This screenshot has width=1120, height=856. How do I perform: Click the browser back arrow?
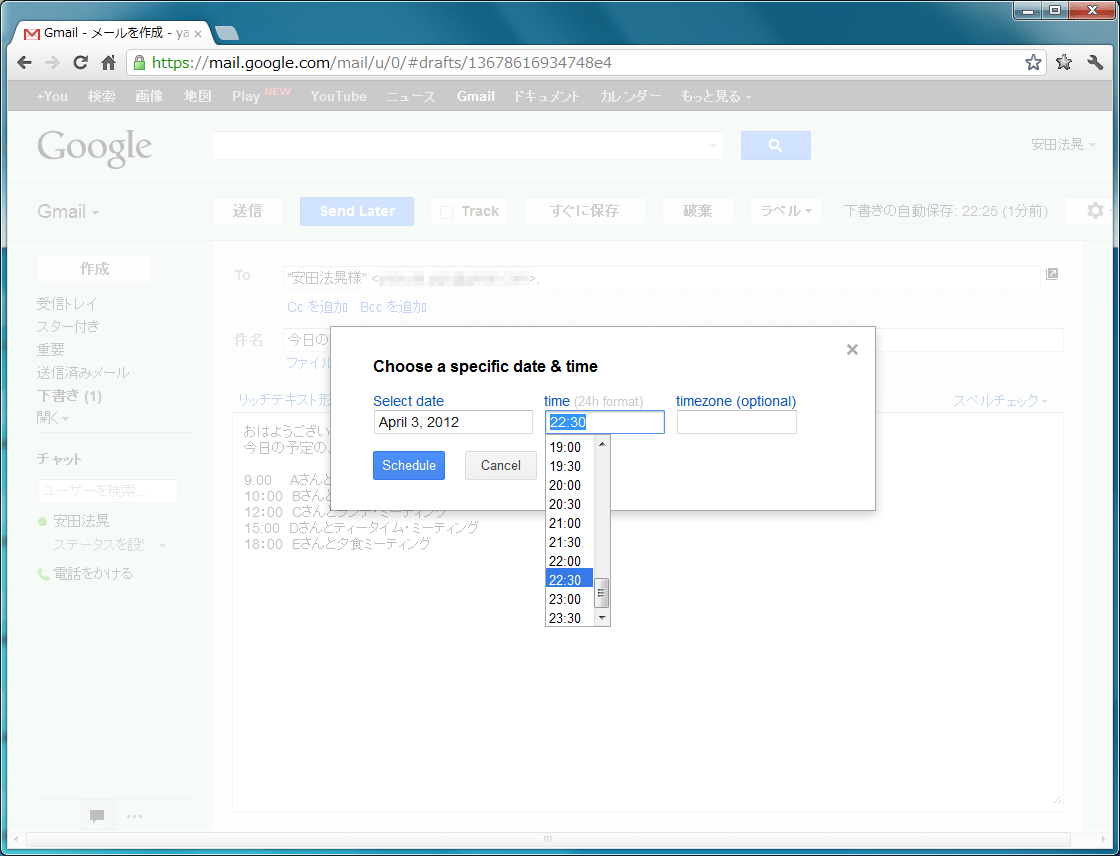click(25, 63)
